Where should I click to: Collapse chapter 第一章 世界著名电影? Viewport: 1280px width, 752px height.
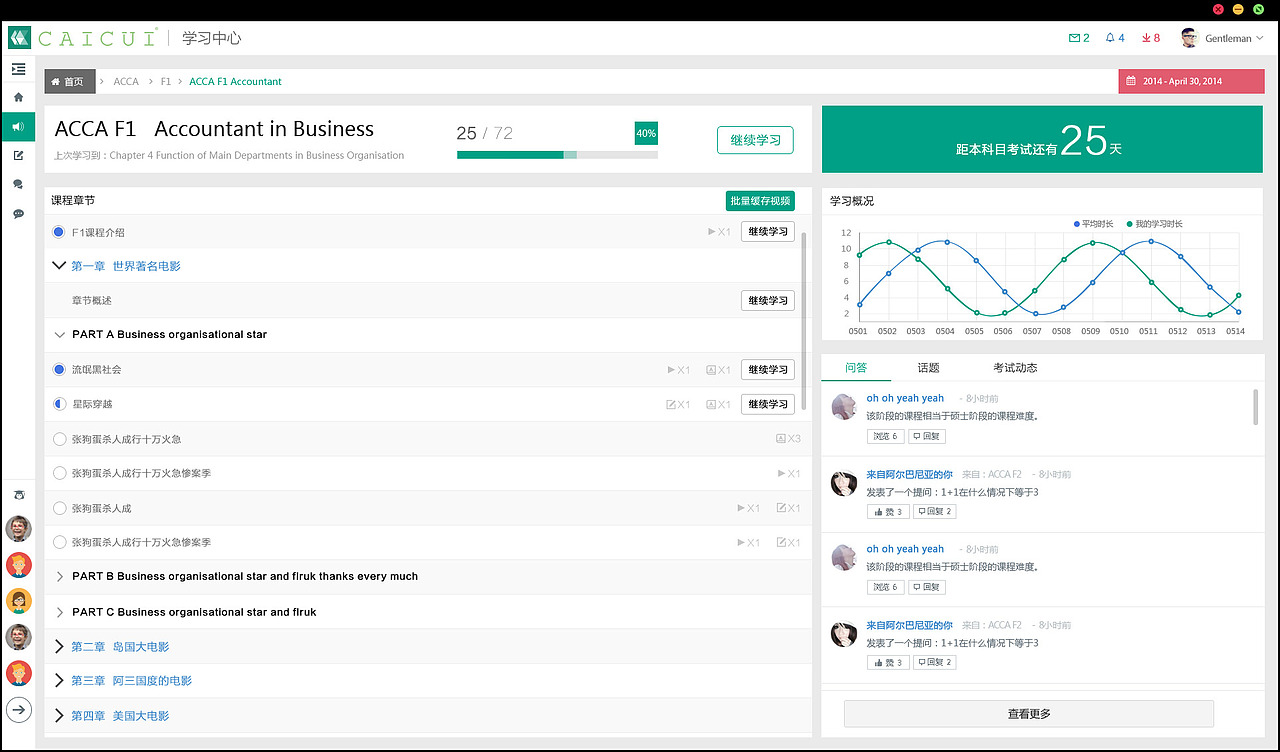(59, 266)
